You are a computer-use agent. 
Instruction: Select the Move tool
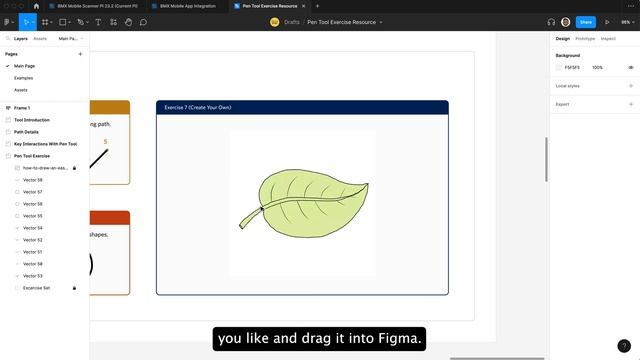click(x=26, y=22)
